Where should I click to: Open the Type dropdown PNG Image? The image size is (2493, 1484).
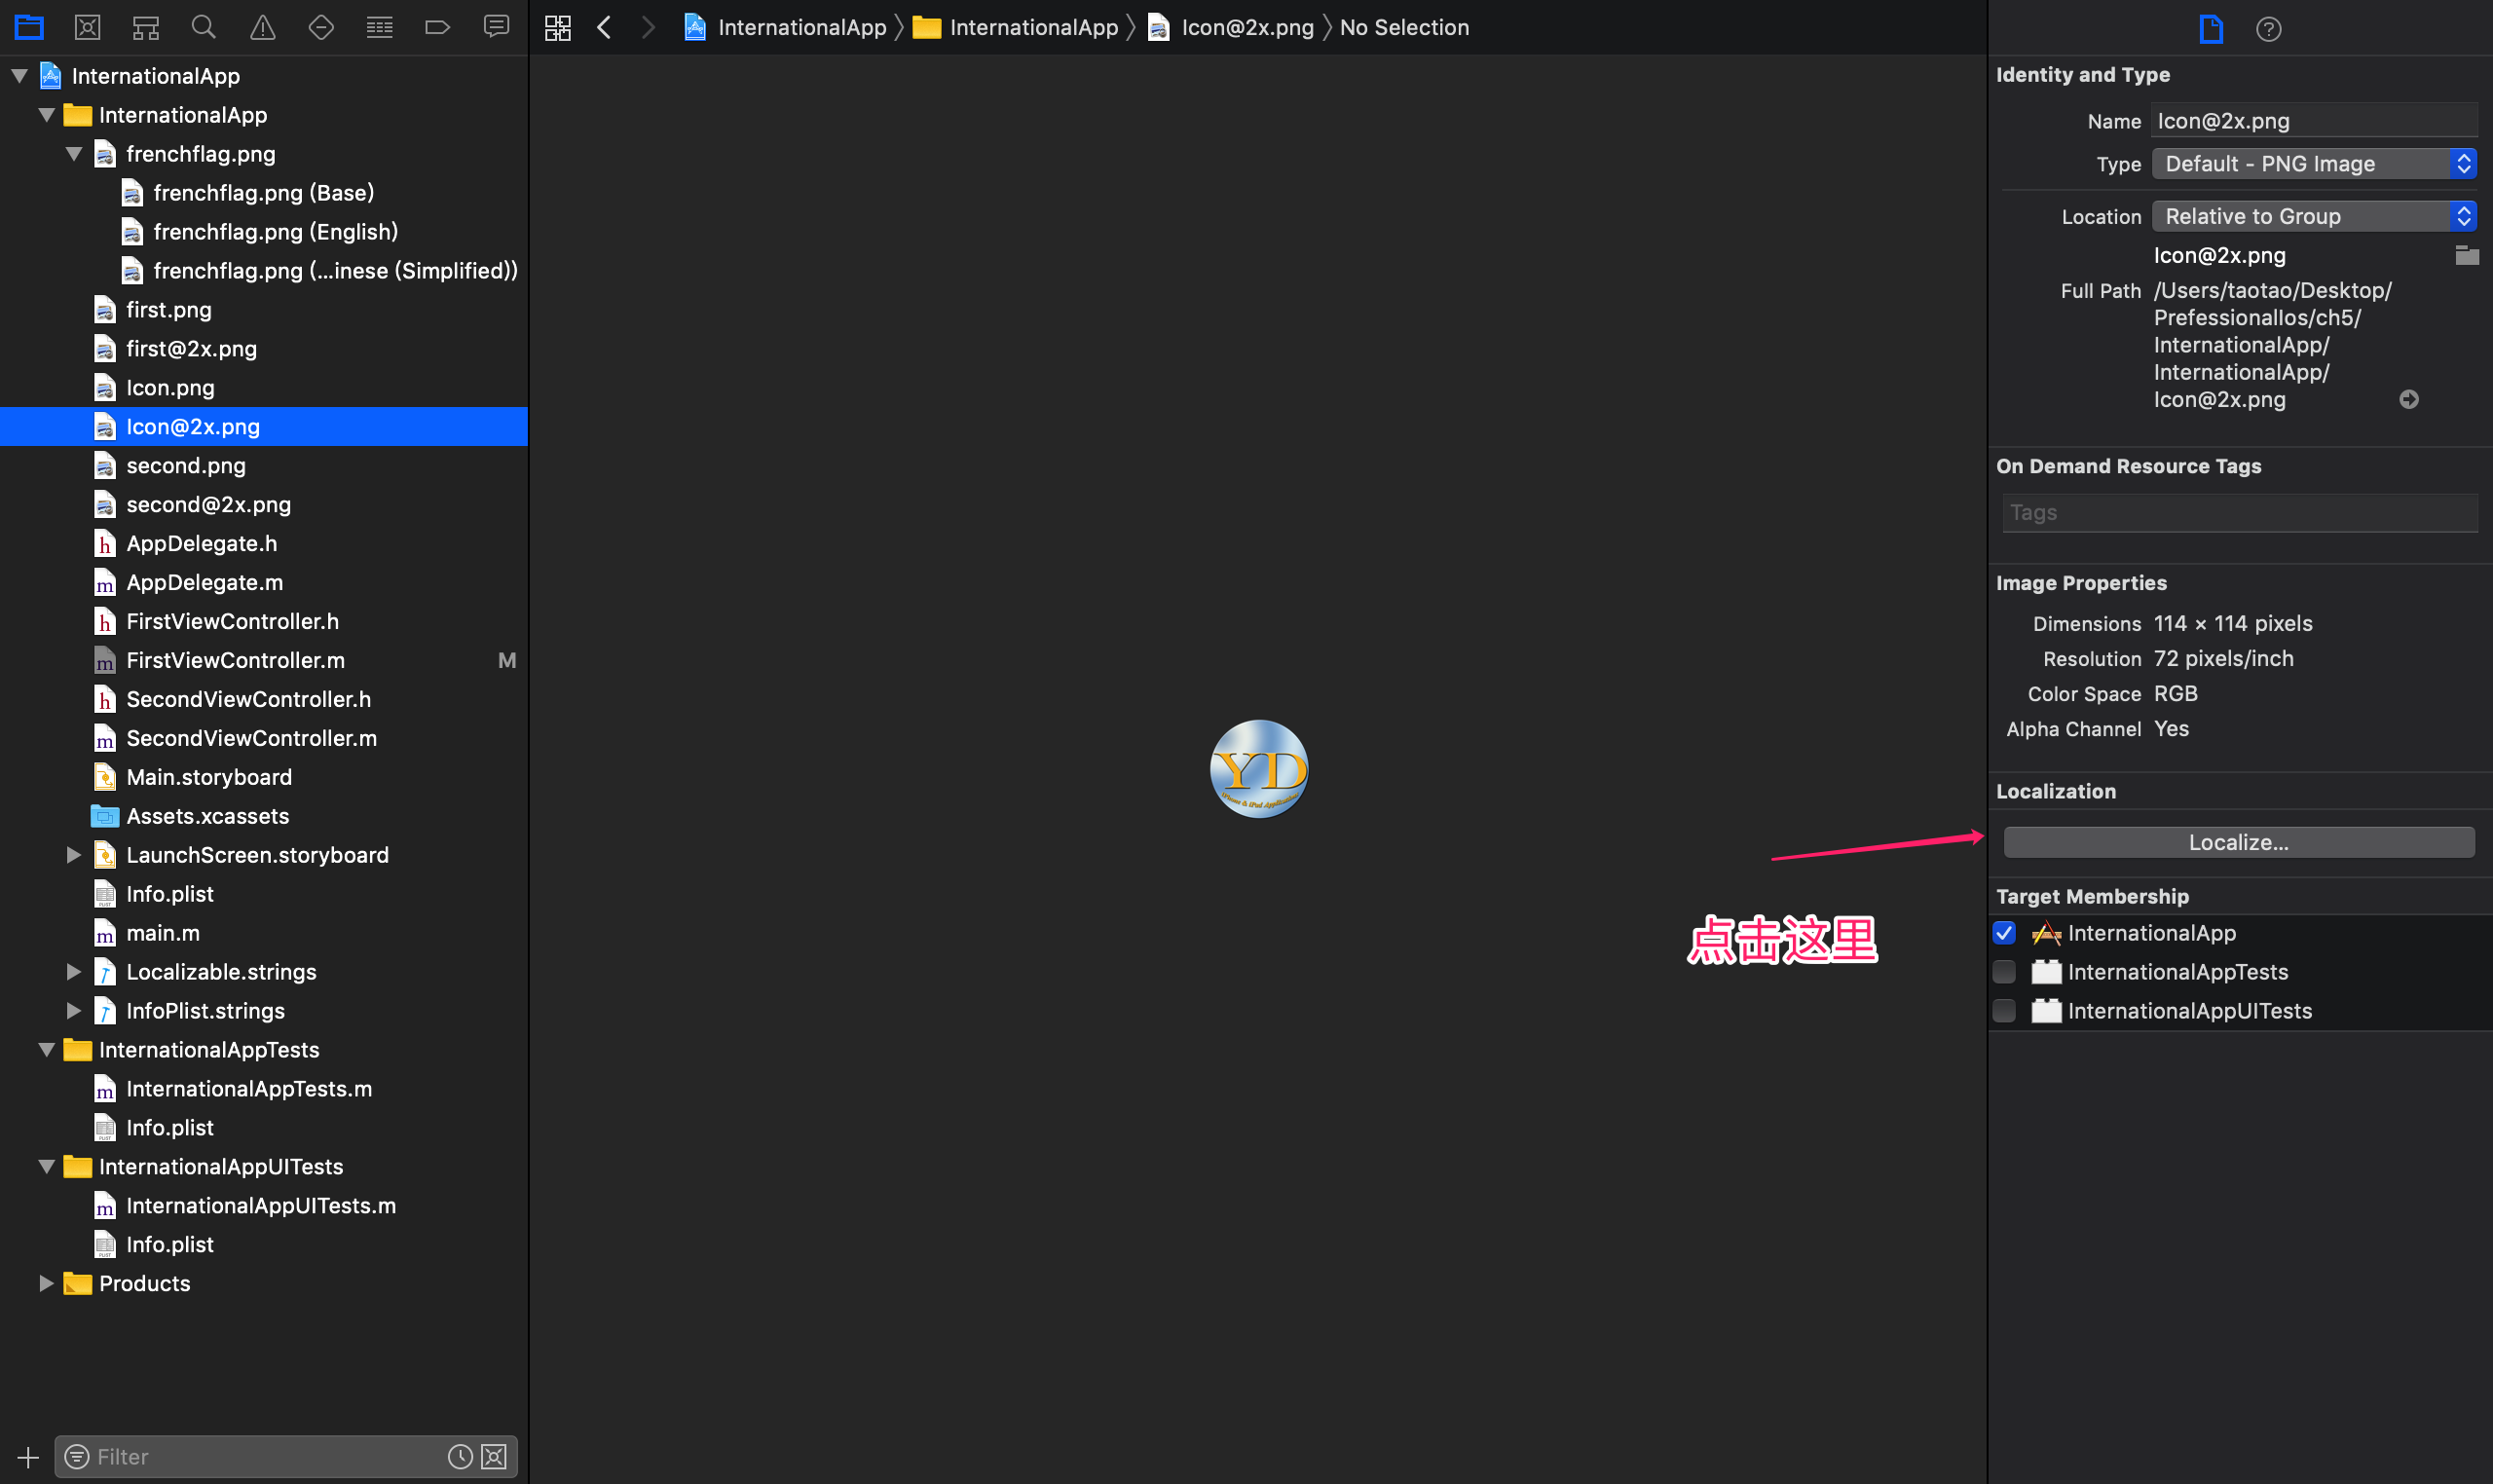click(x=2313, y=164)
